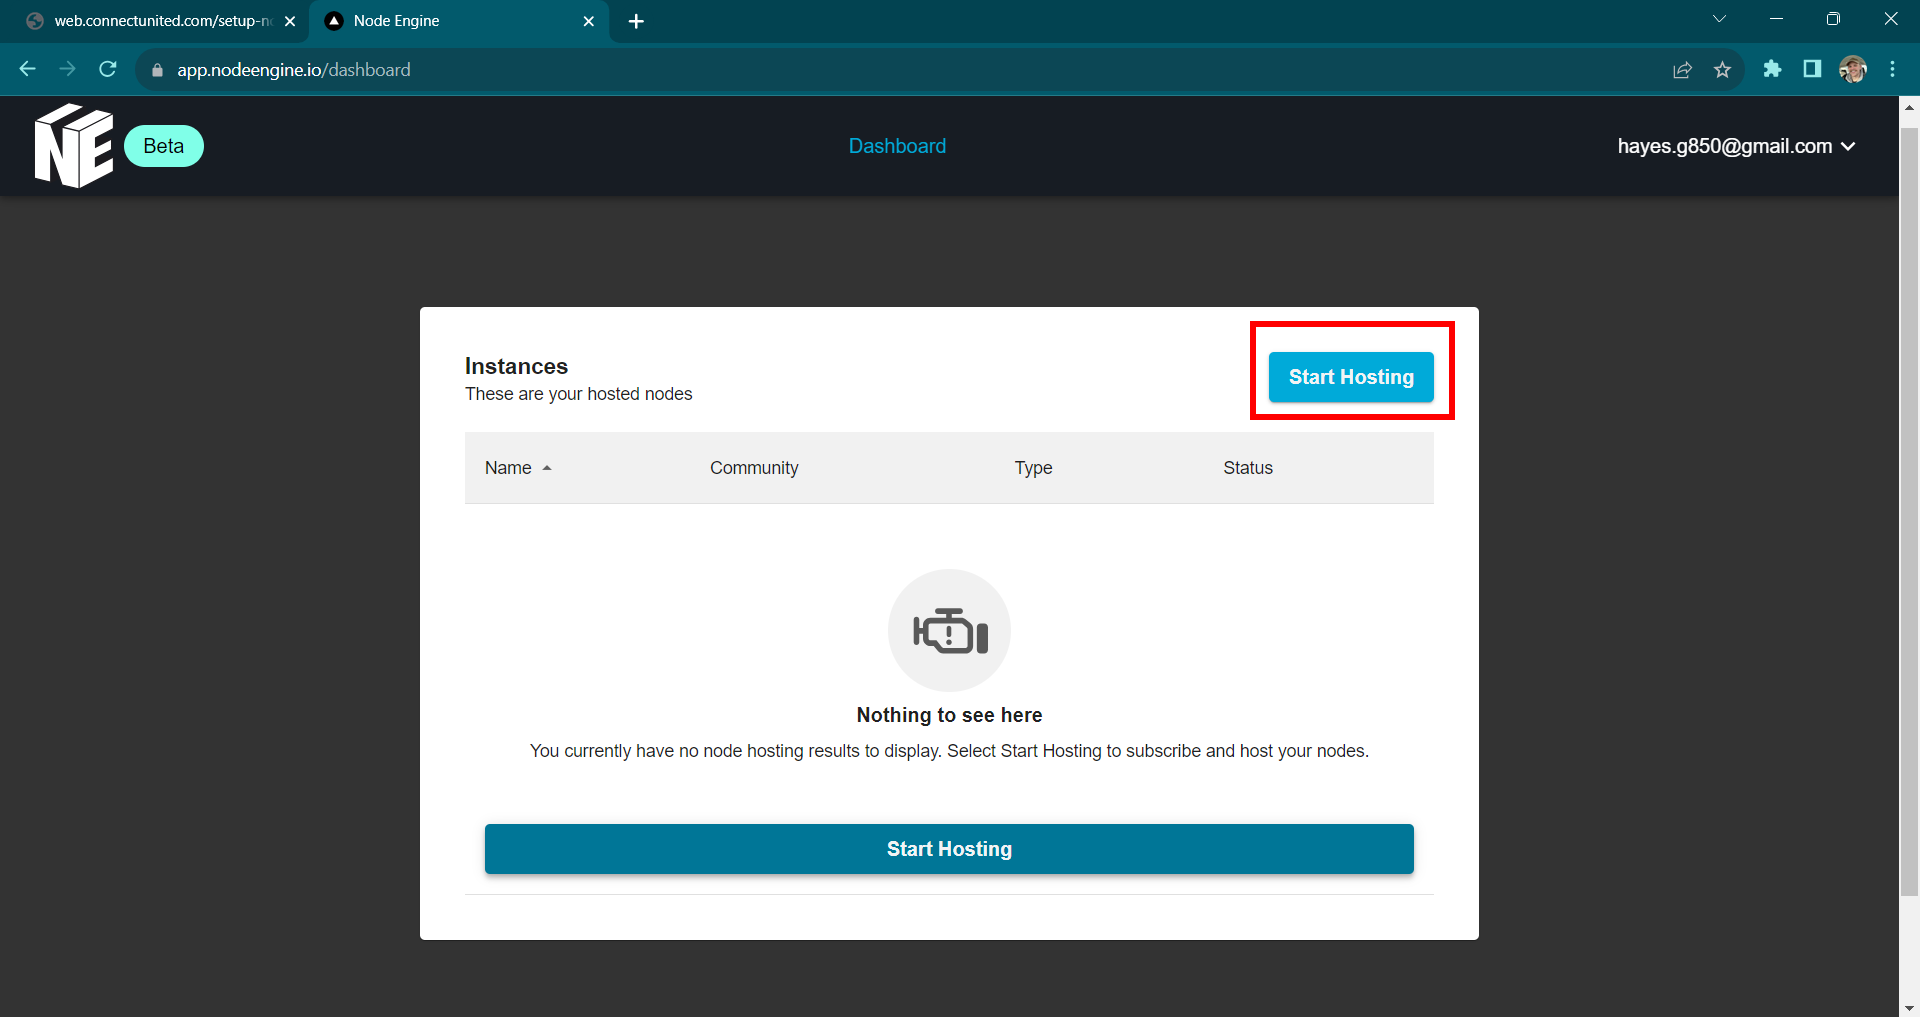The image size is (1920, 1020).
Task: Share this page via share icon
Action: (1682, 70)
